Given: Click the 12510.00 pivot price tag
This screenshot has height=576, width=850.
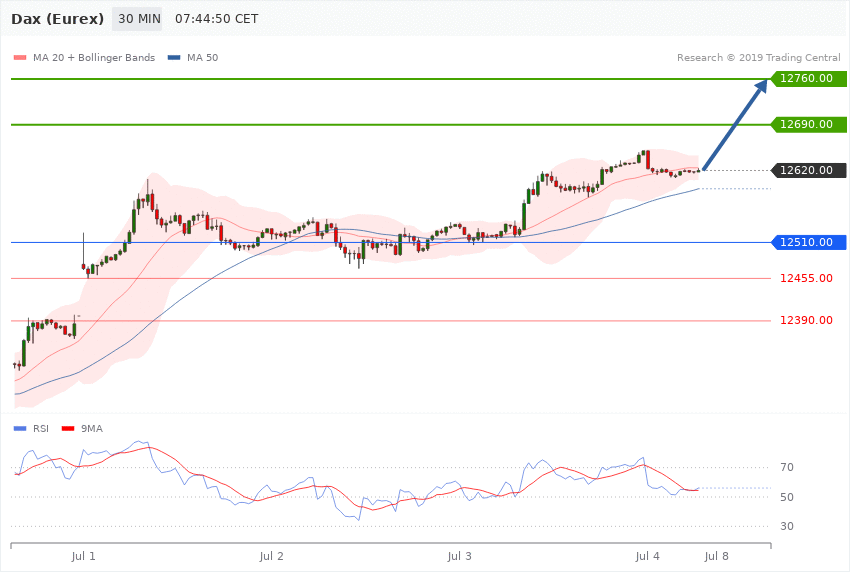Looking at the screenshot, I should tap(808, 242).
